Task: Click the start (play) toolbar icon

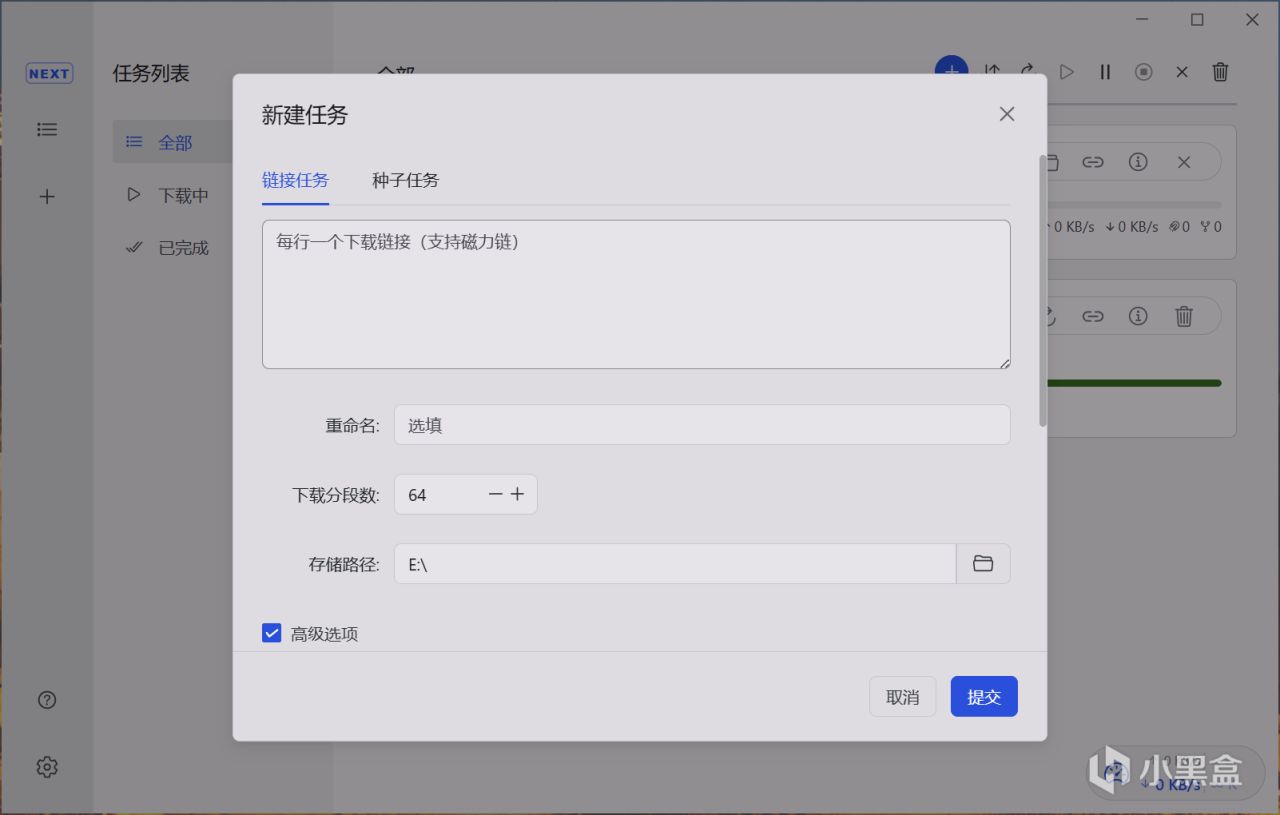Action: [x=1067, y=72]
